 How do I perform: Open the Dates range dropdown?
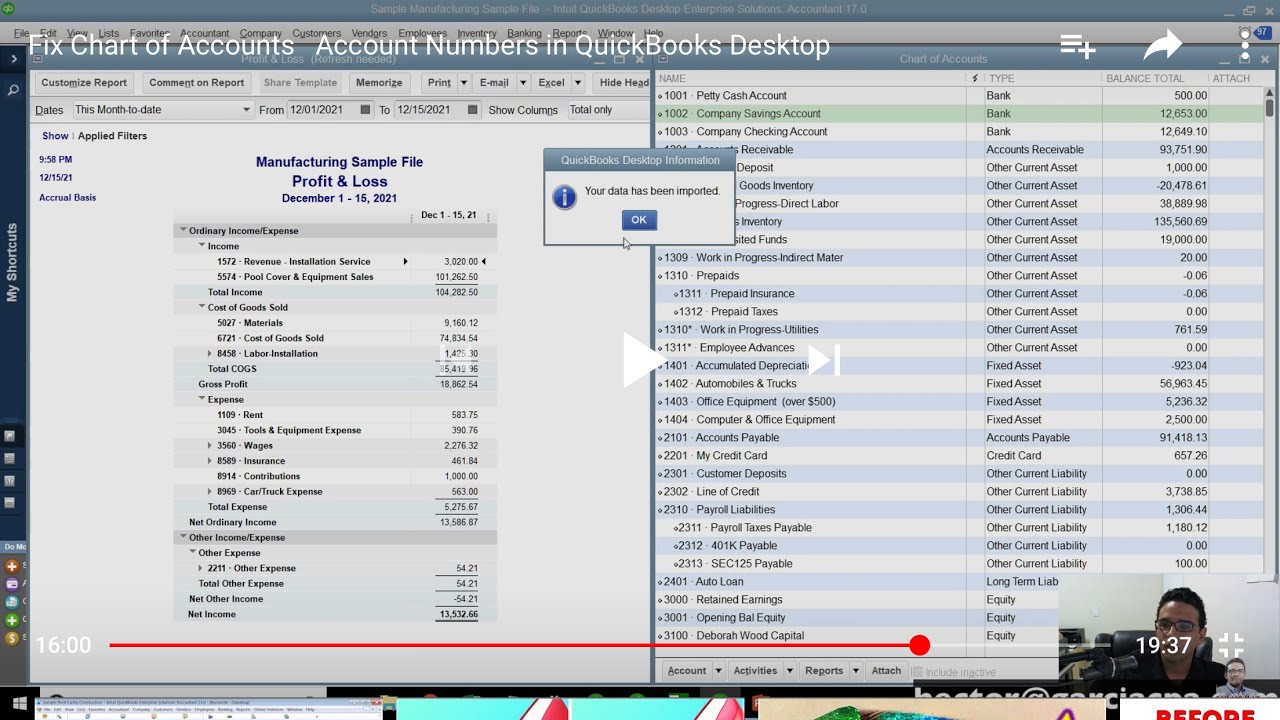pos(162,110)
